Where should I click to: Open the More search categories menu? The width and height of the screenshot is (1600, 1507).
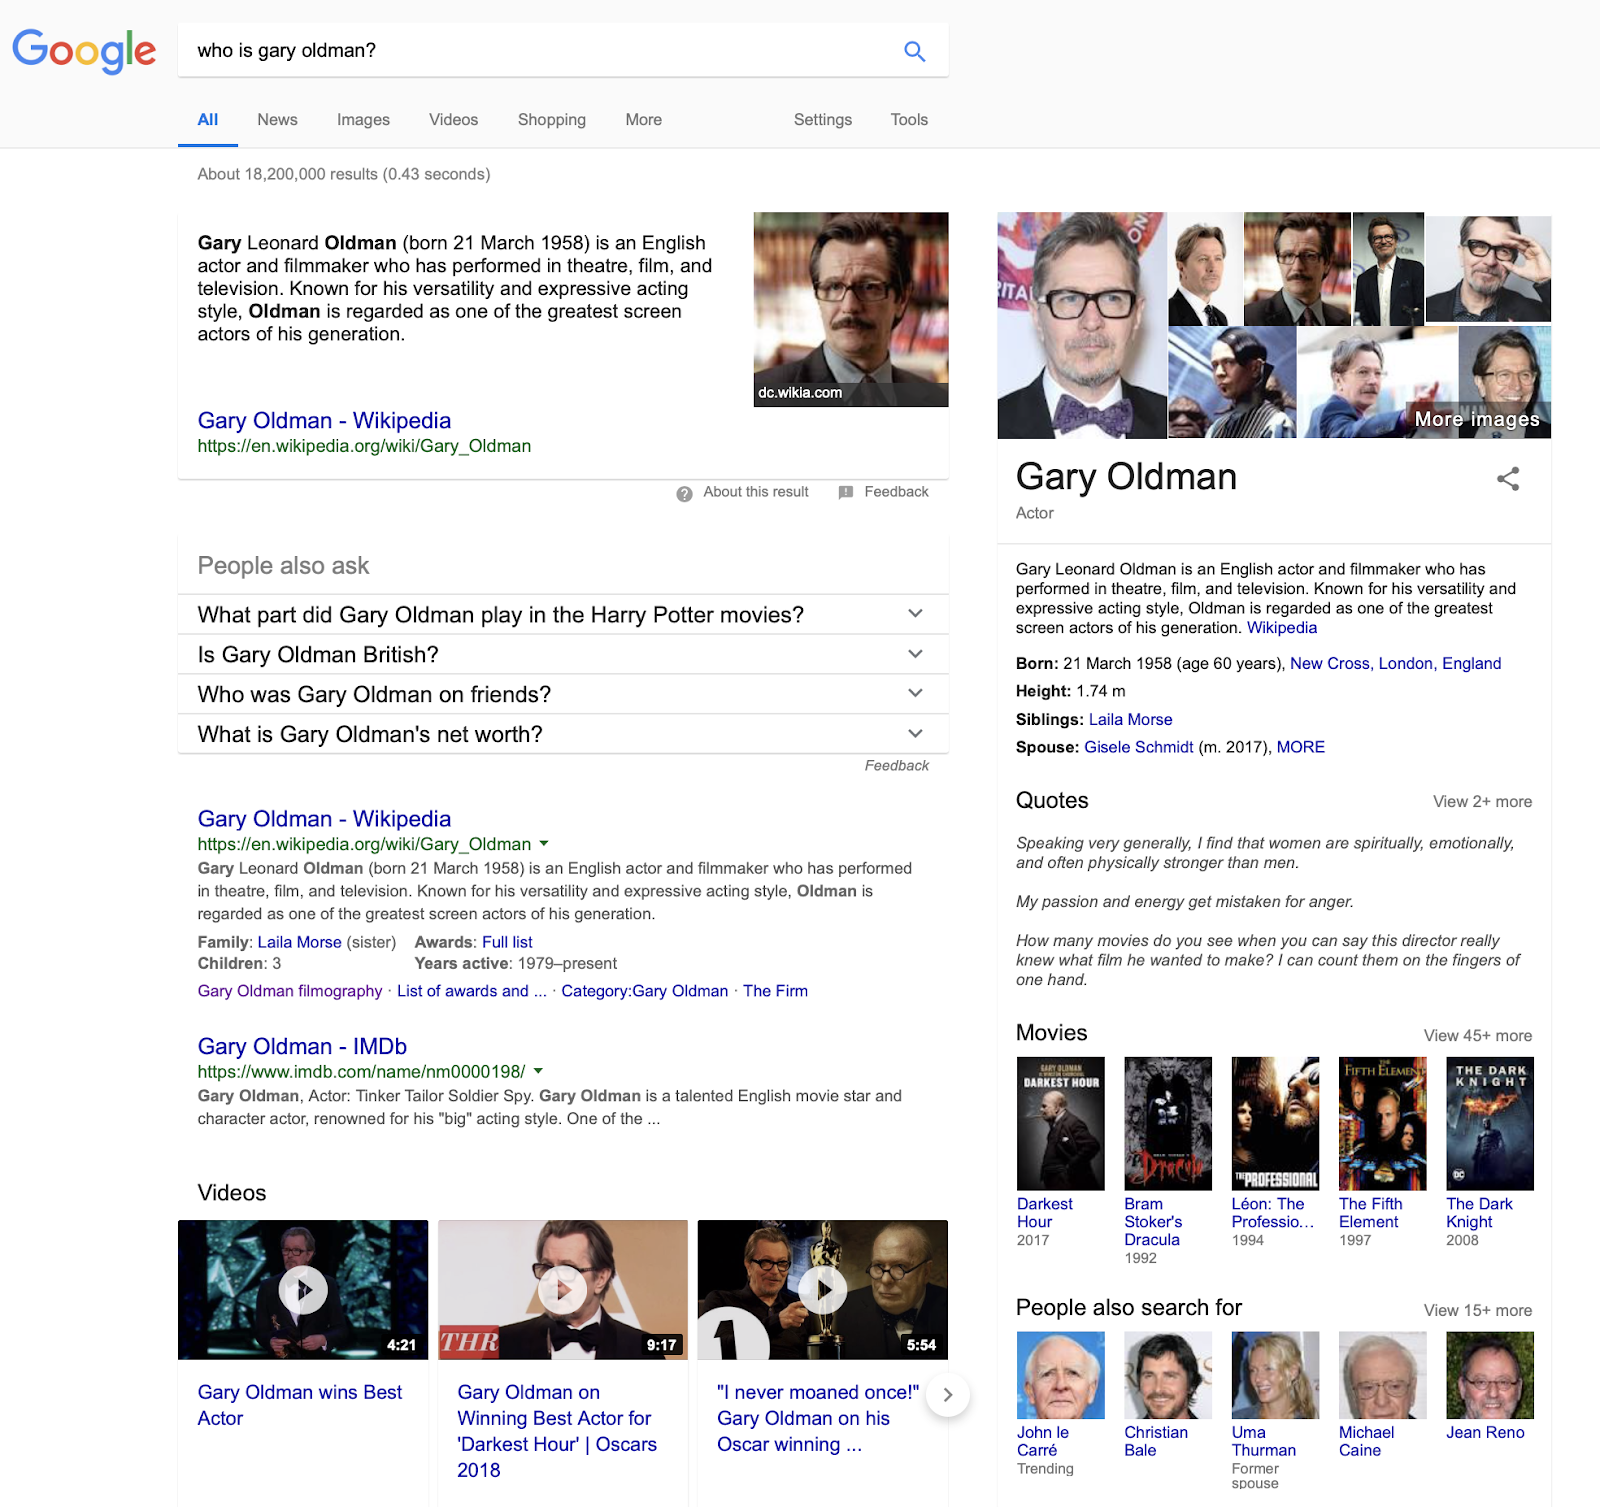pyautogui.click(x=644, y=120)
